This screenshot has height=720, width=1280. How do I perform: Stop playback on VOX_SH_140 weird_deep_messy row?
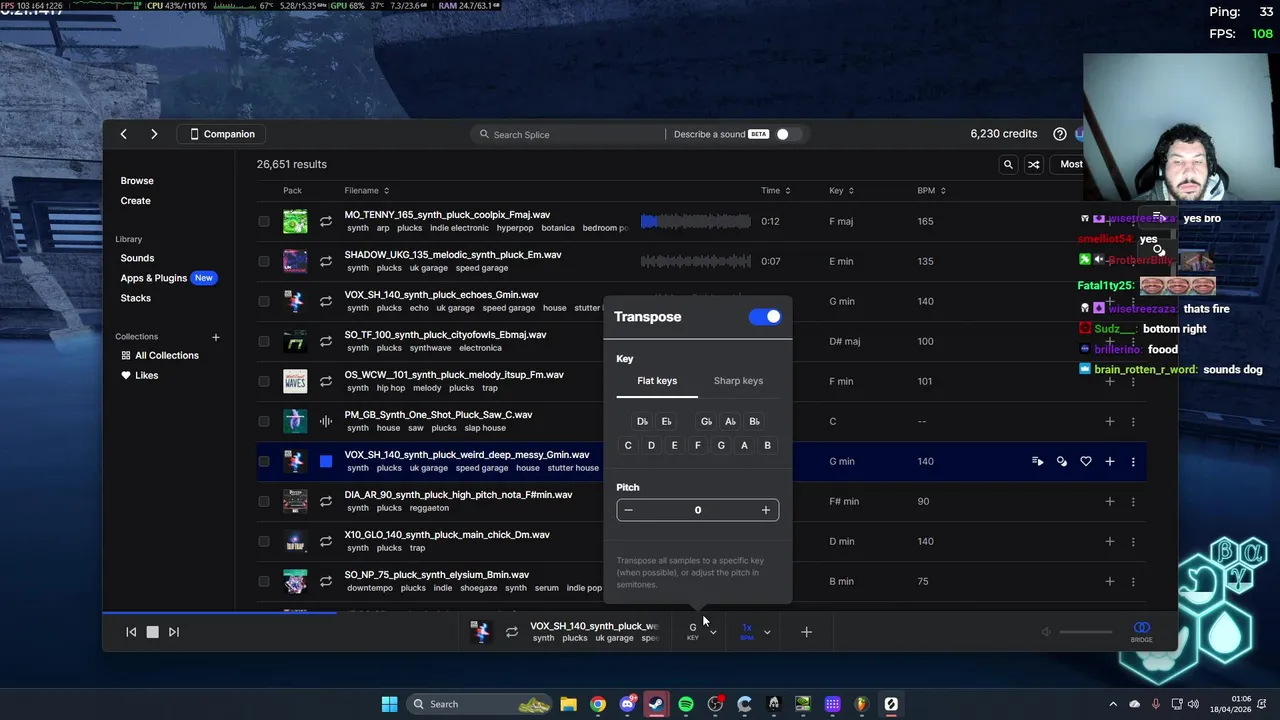(x=326, y=461)
